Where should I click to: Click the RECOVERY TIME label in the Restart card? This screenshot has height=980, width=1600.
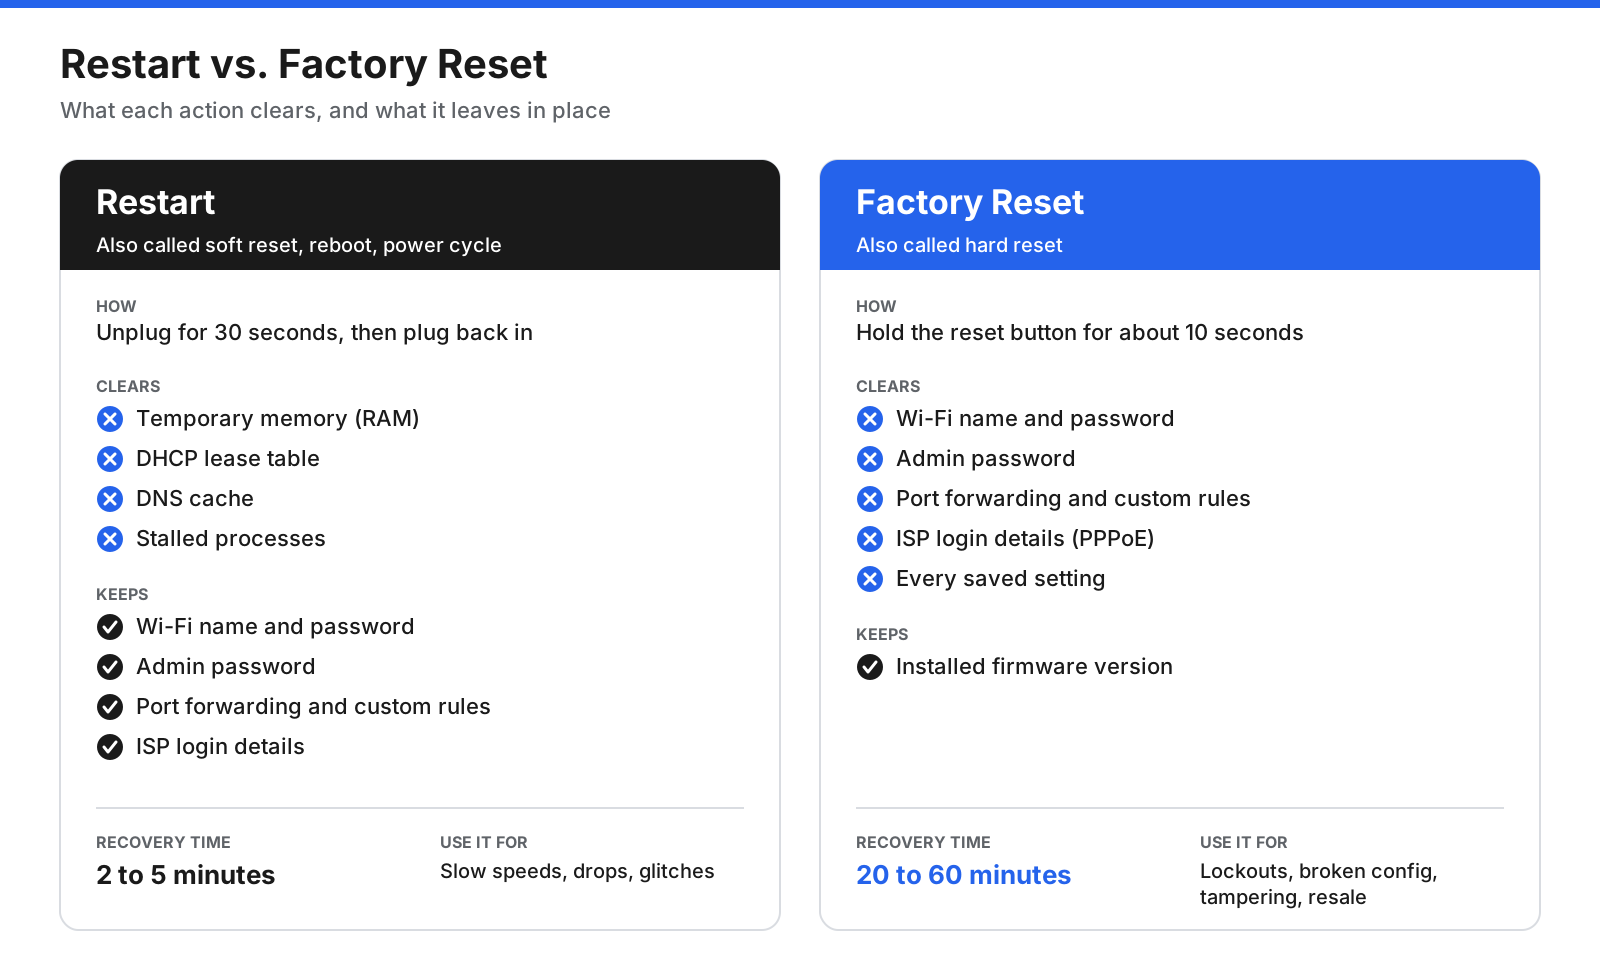pyautogui.click(x=163, y=843)
